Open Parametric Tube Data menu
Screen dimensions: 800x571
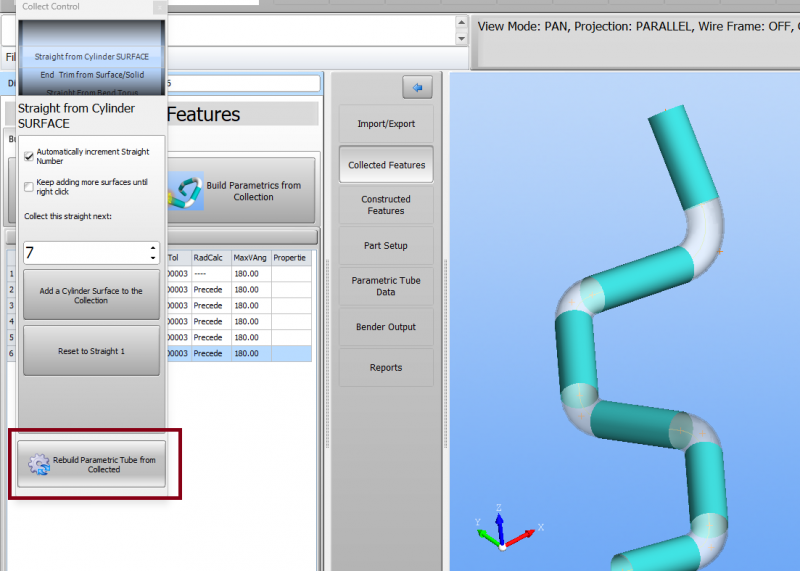point(386,286)
